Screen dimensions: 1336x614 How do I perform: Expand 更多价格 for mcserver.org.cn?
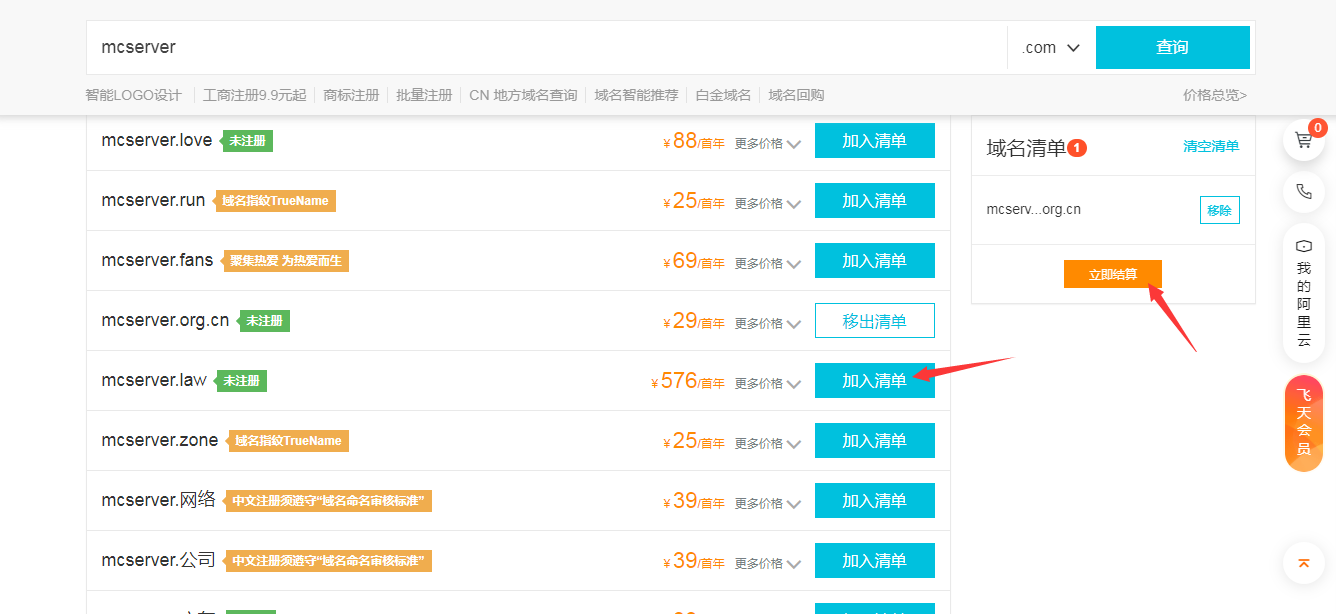768,323
